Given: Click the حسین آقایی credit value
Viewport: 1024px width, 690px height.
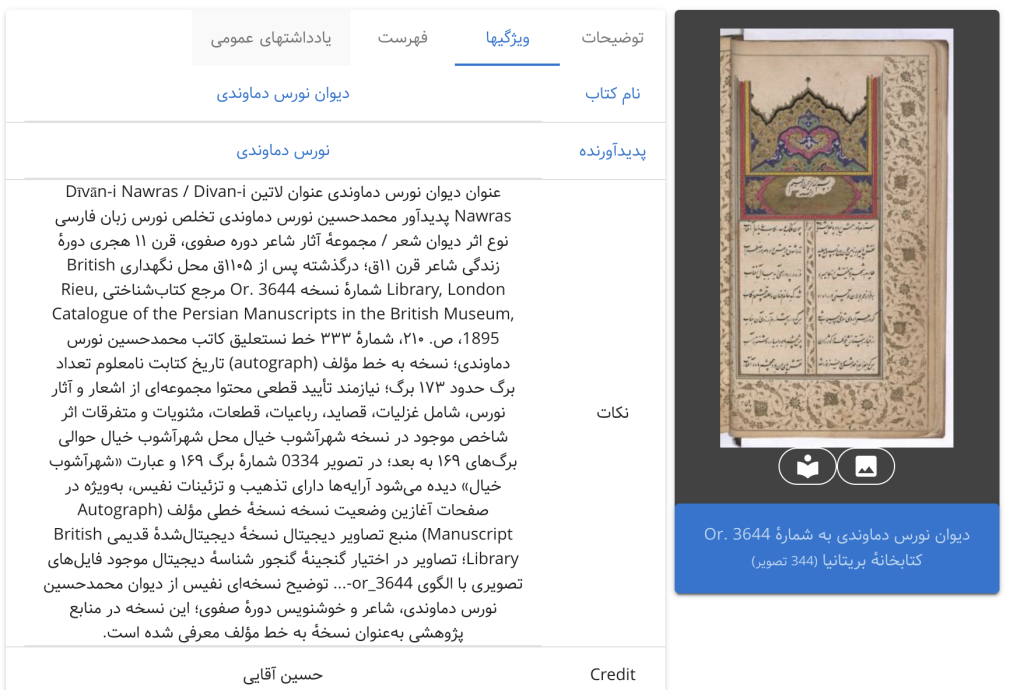Looking at the screenshot, I should pos(283,675).
